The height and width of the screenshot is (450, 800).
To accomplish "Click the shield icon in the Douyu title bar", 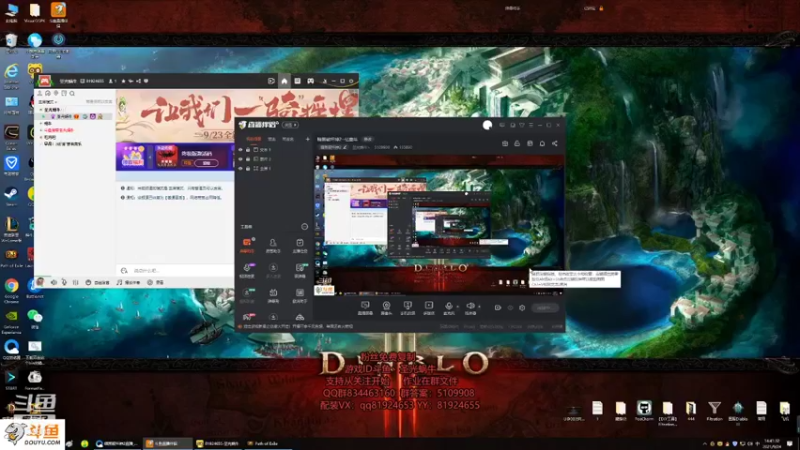I will click(x=521, y=125).
